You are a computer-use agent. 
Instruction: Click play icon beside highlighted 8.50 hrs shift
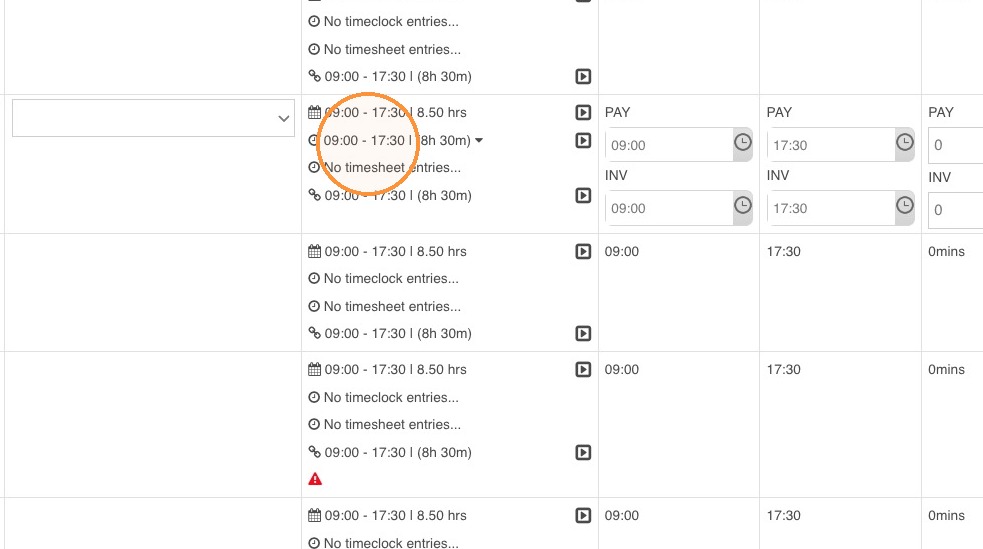point(583,113)
